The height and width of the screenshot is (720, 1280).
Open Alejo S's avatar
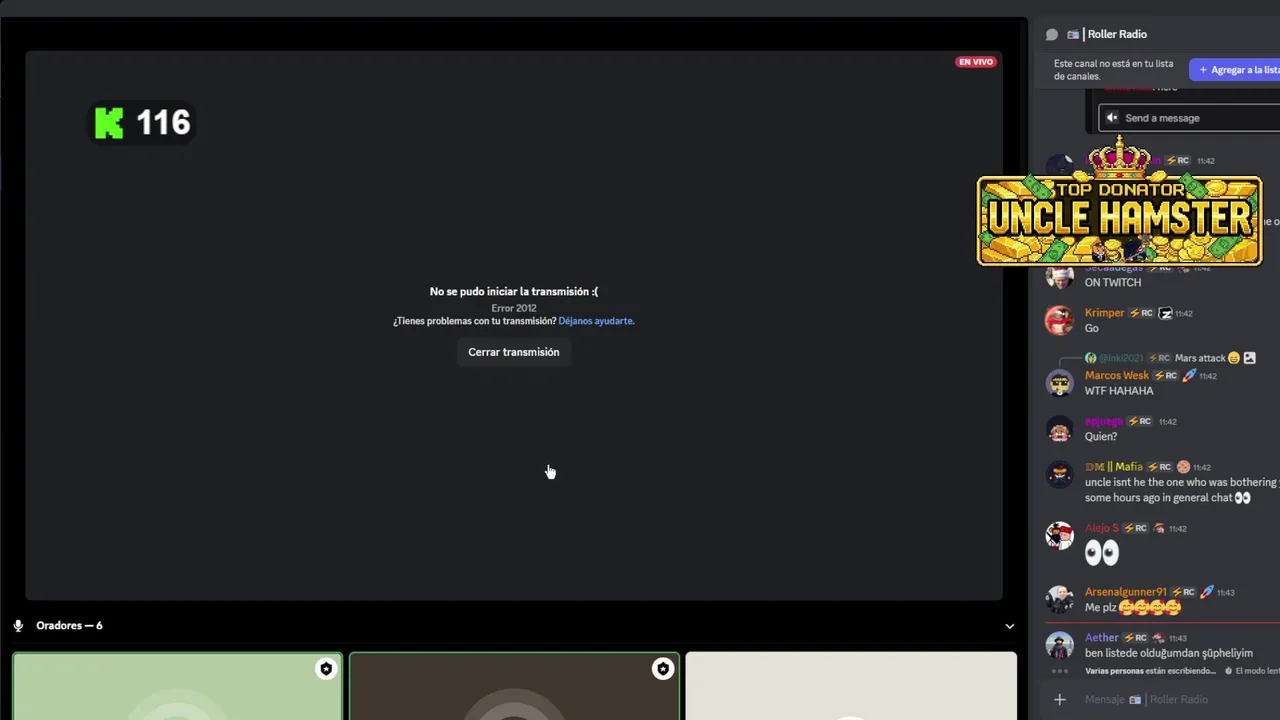[1059, 536]
